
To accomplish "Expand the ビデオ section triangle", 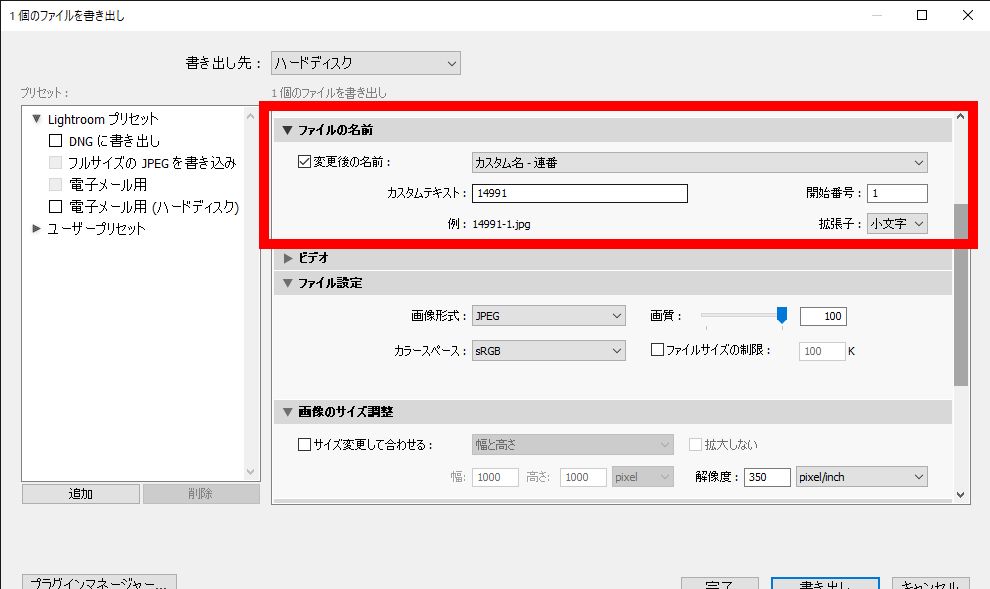I will click(288, 258).
